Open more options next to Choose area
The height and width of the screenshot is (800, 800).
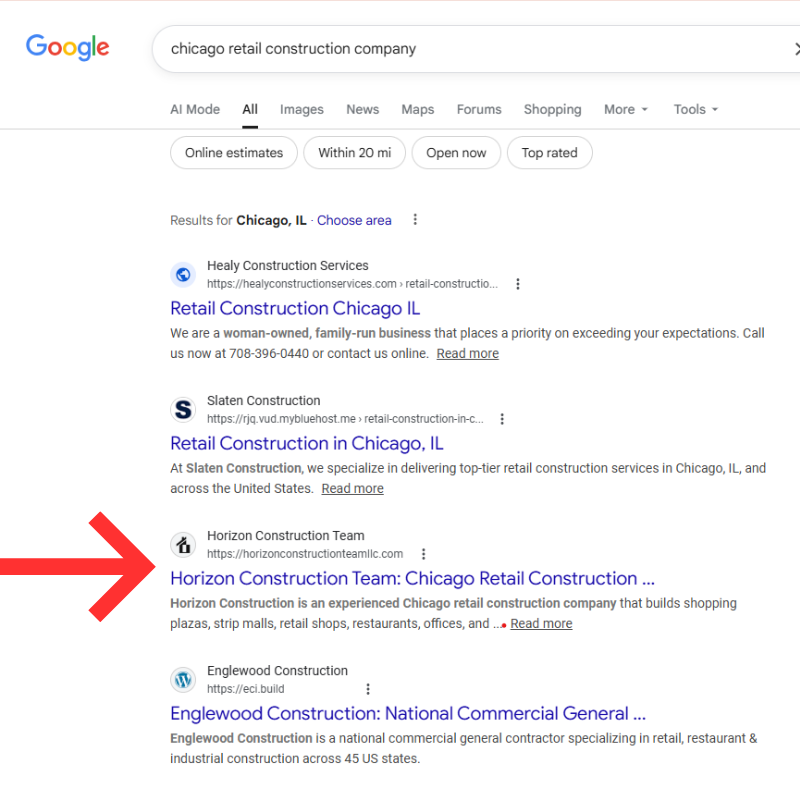click(x=415, y=220)
